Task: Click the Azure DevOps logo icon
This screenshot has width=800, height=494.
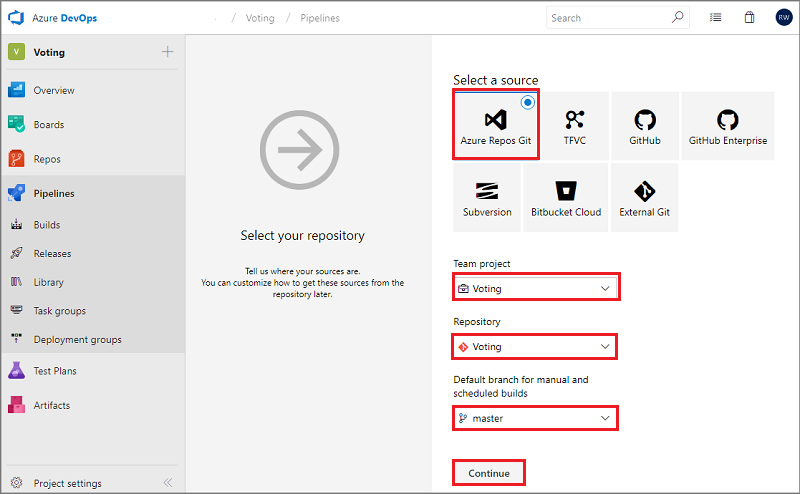Action: pos(16,18)
